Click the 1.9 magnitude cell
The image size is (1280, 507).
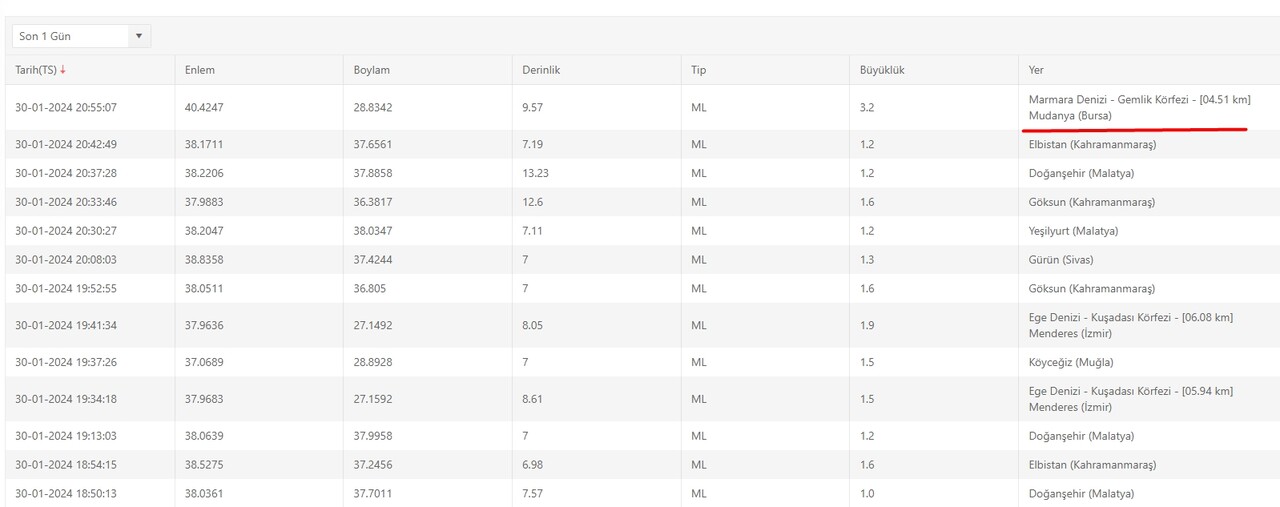point(867,325)
